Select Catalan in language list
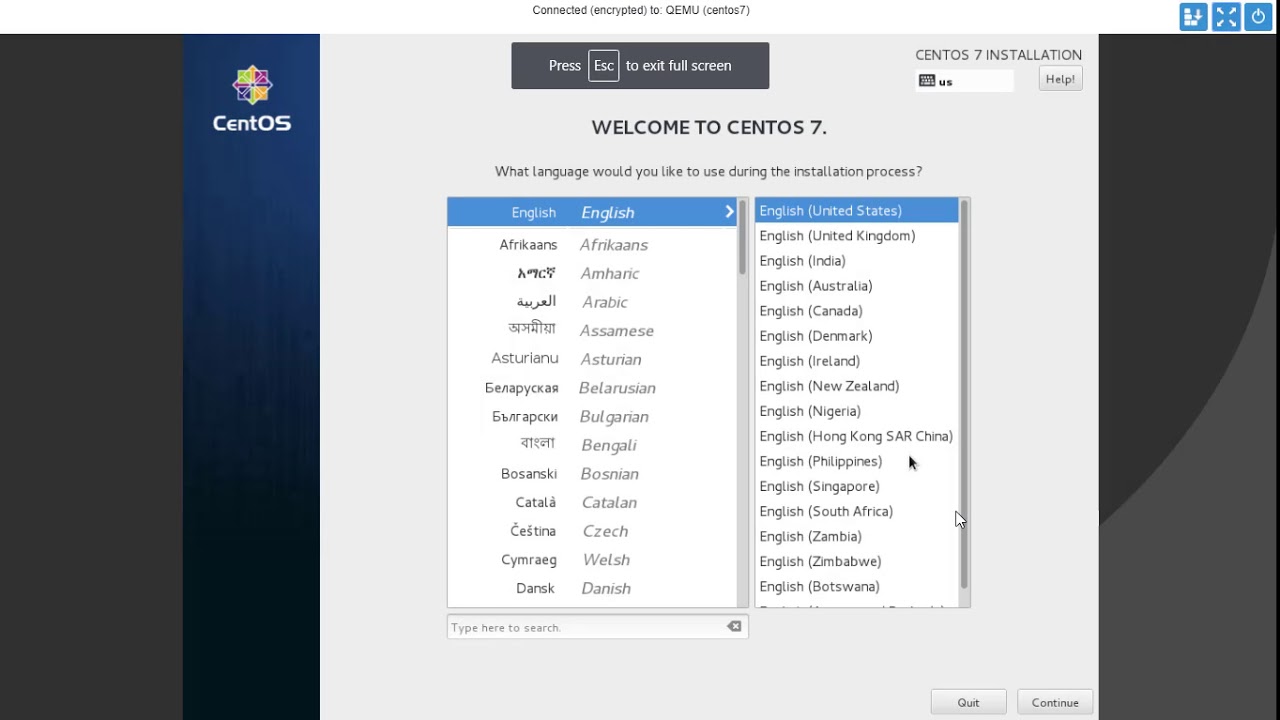 point(592,502)
